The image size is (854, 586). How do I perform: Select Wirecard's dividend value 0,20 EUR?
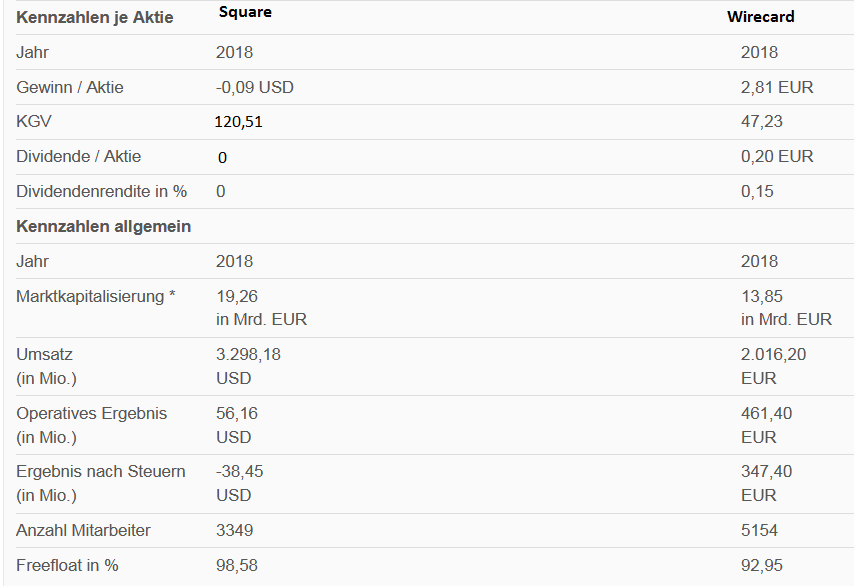click(777, 156)
